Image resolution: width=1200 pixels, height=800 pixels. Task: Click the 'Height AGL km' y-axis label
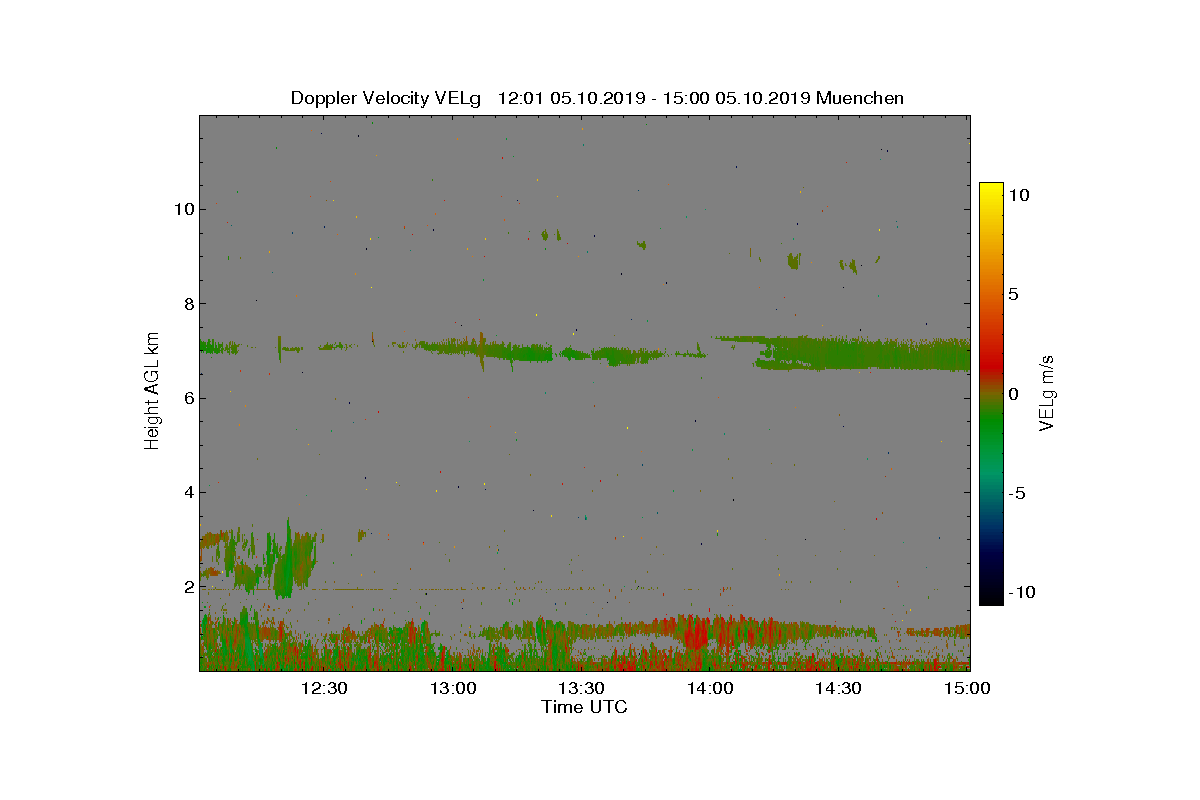152,390
